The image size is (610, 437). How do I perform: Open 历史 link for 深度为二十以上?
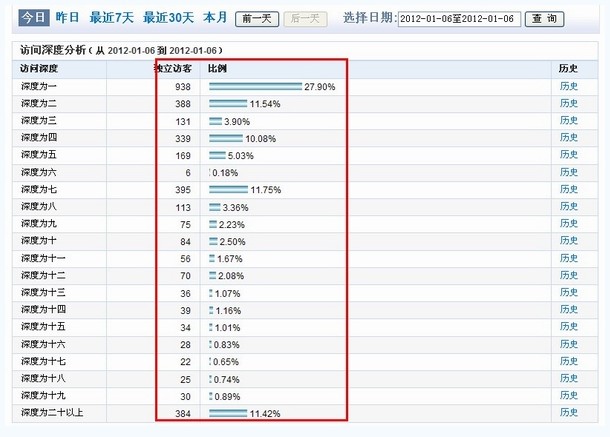pos(568,412)
